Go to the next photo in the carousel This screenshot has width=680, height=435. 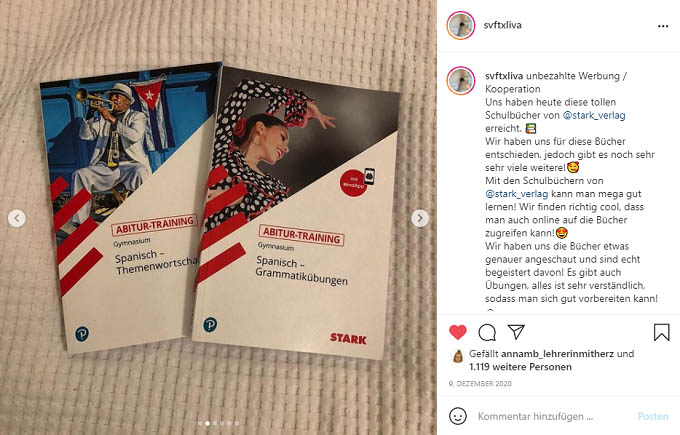(x=420, y=218)
